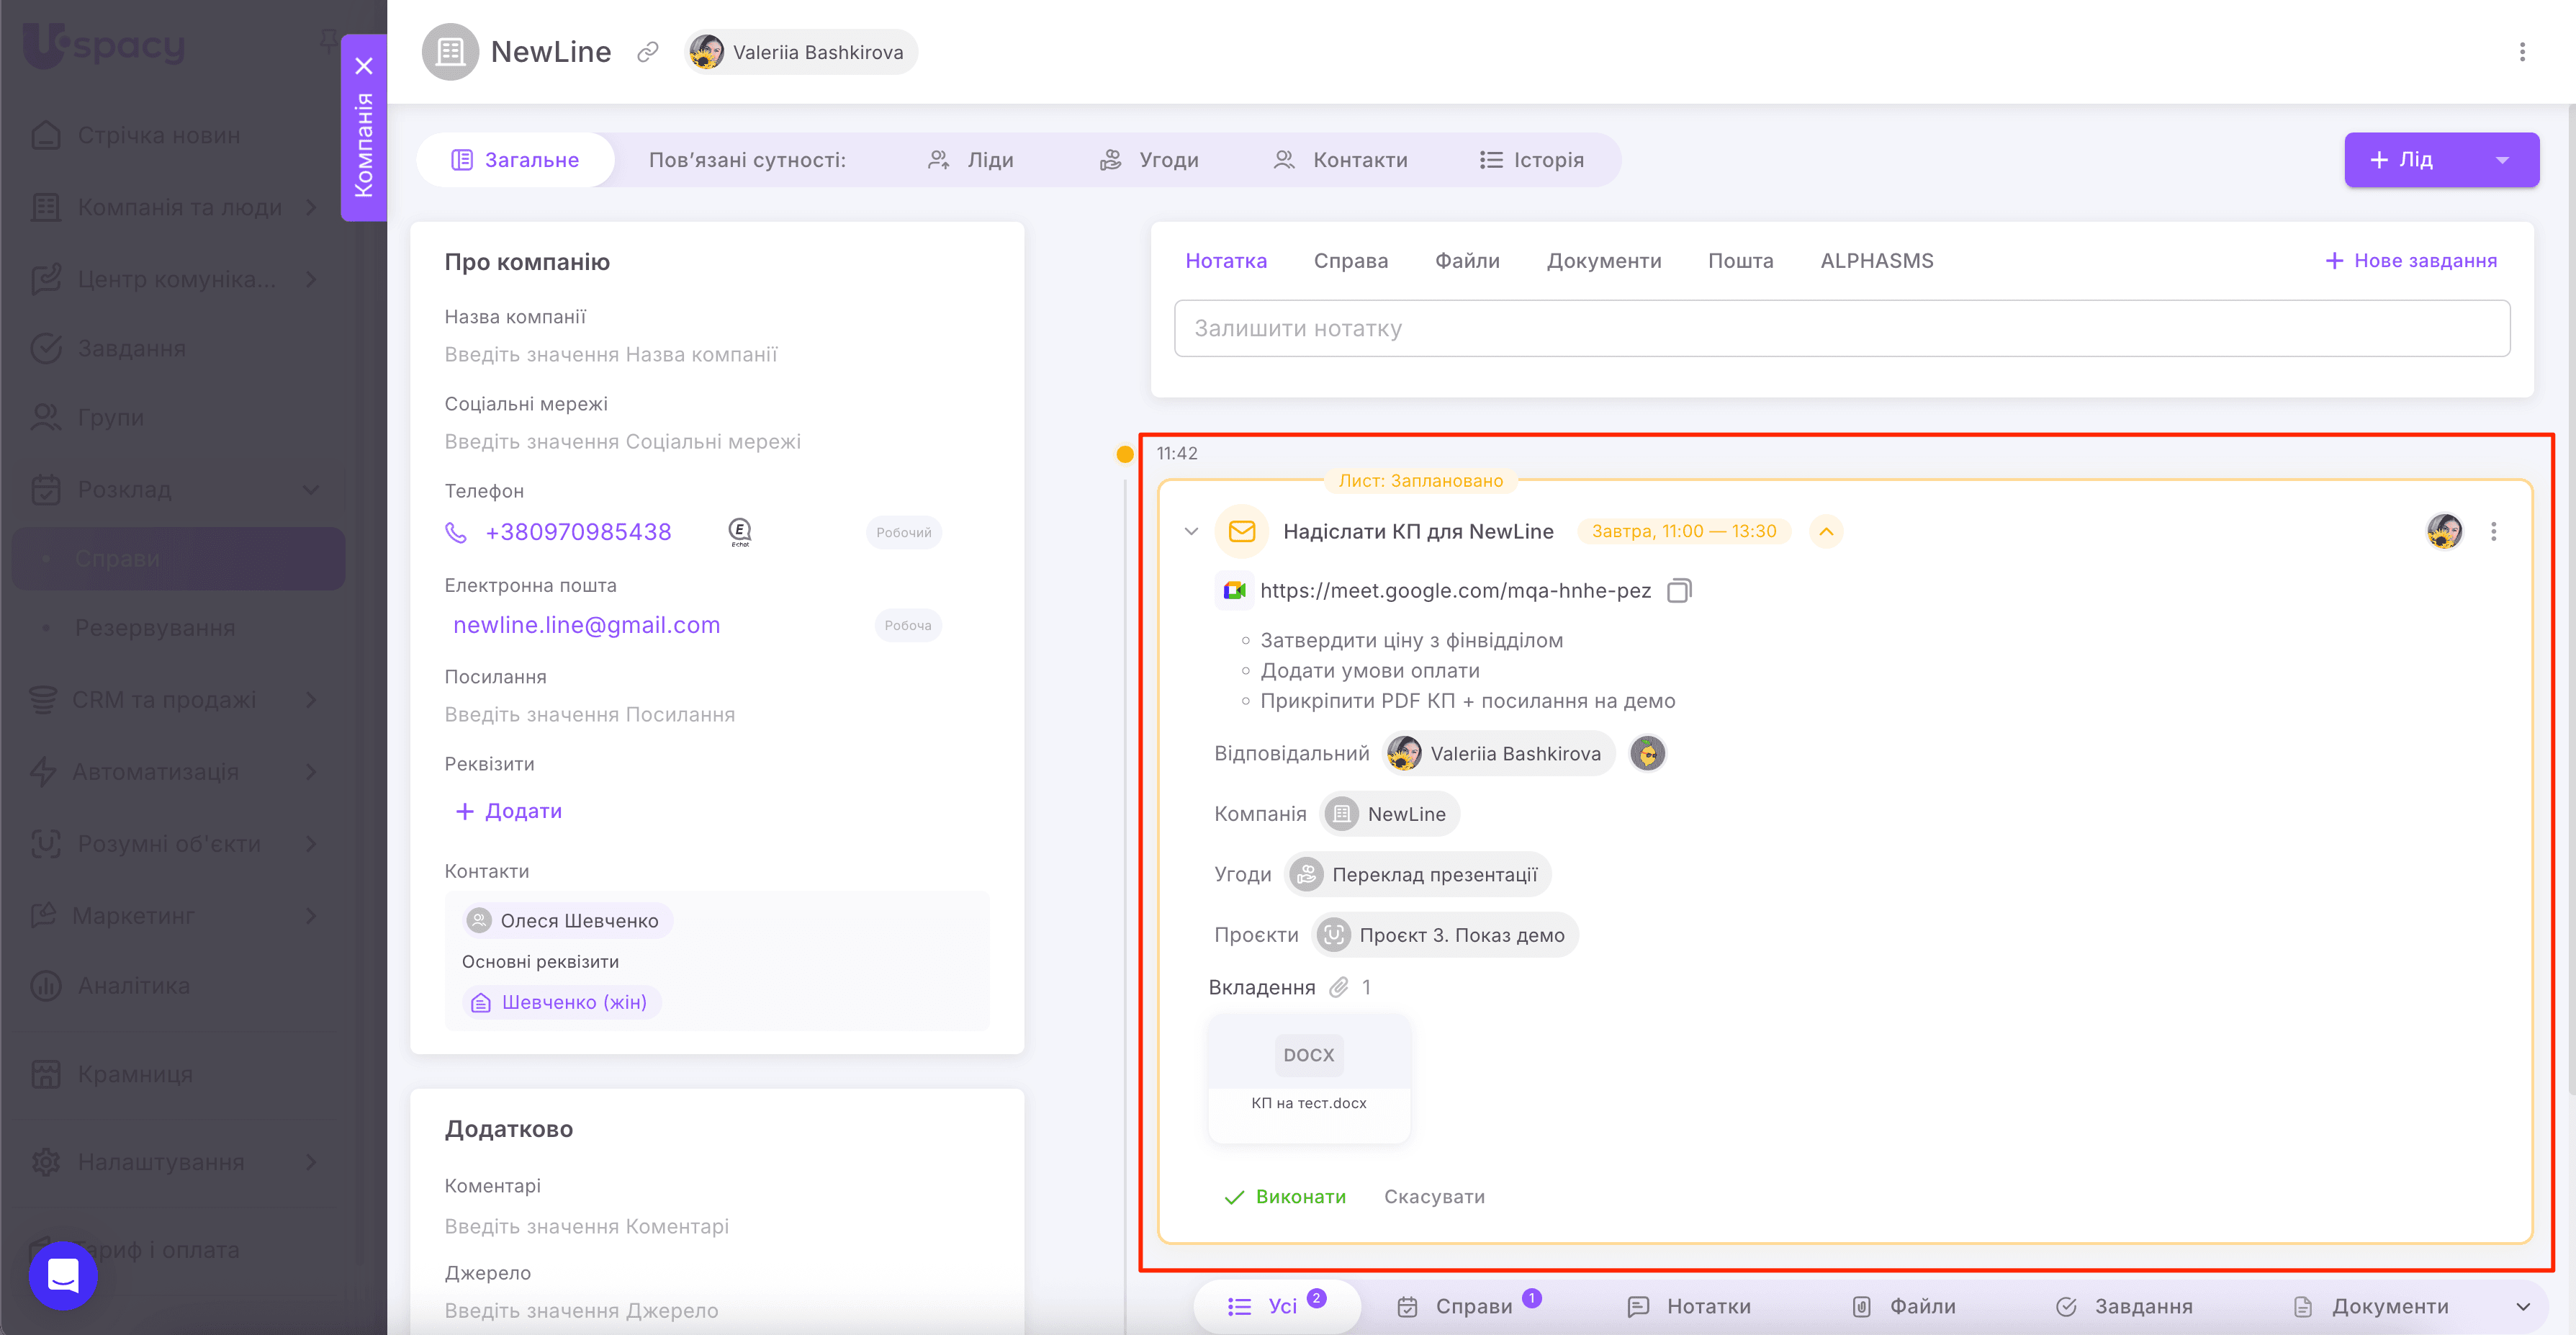Open the support chat bubble icon
Screen dimensions: 2576x1335
[63, 1275]
